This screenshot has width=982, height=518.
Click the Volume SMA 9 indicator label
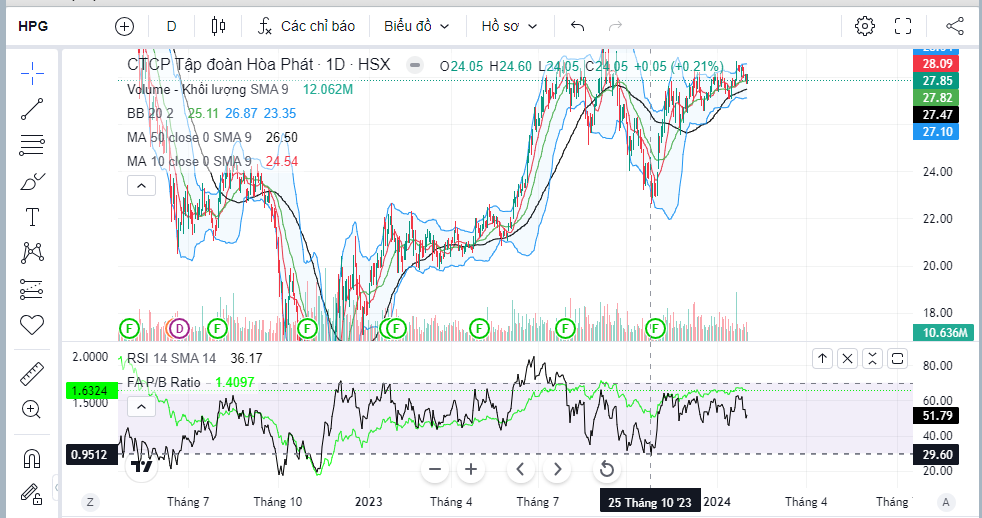click(208, 90)
